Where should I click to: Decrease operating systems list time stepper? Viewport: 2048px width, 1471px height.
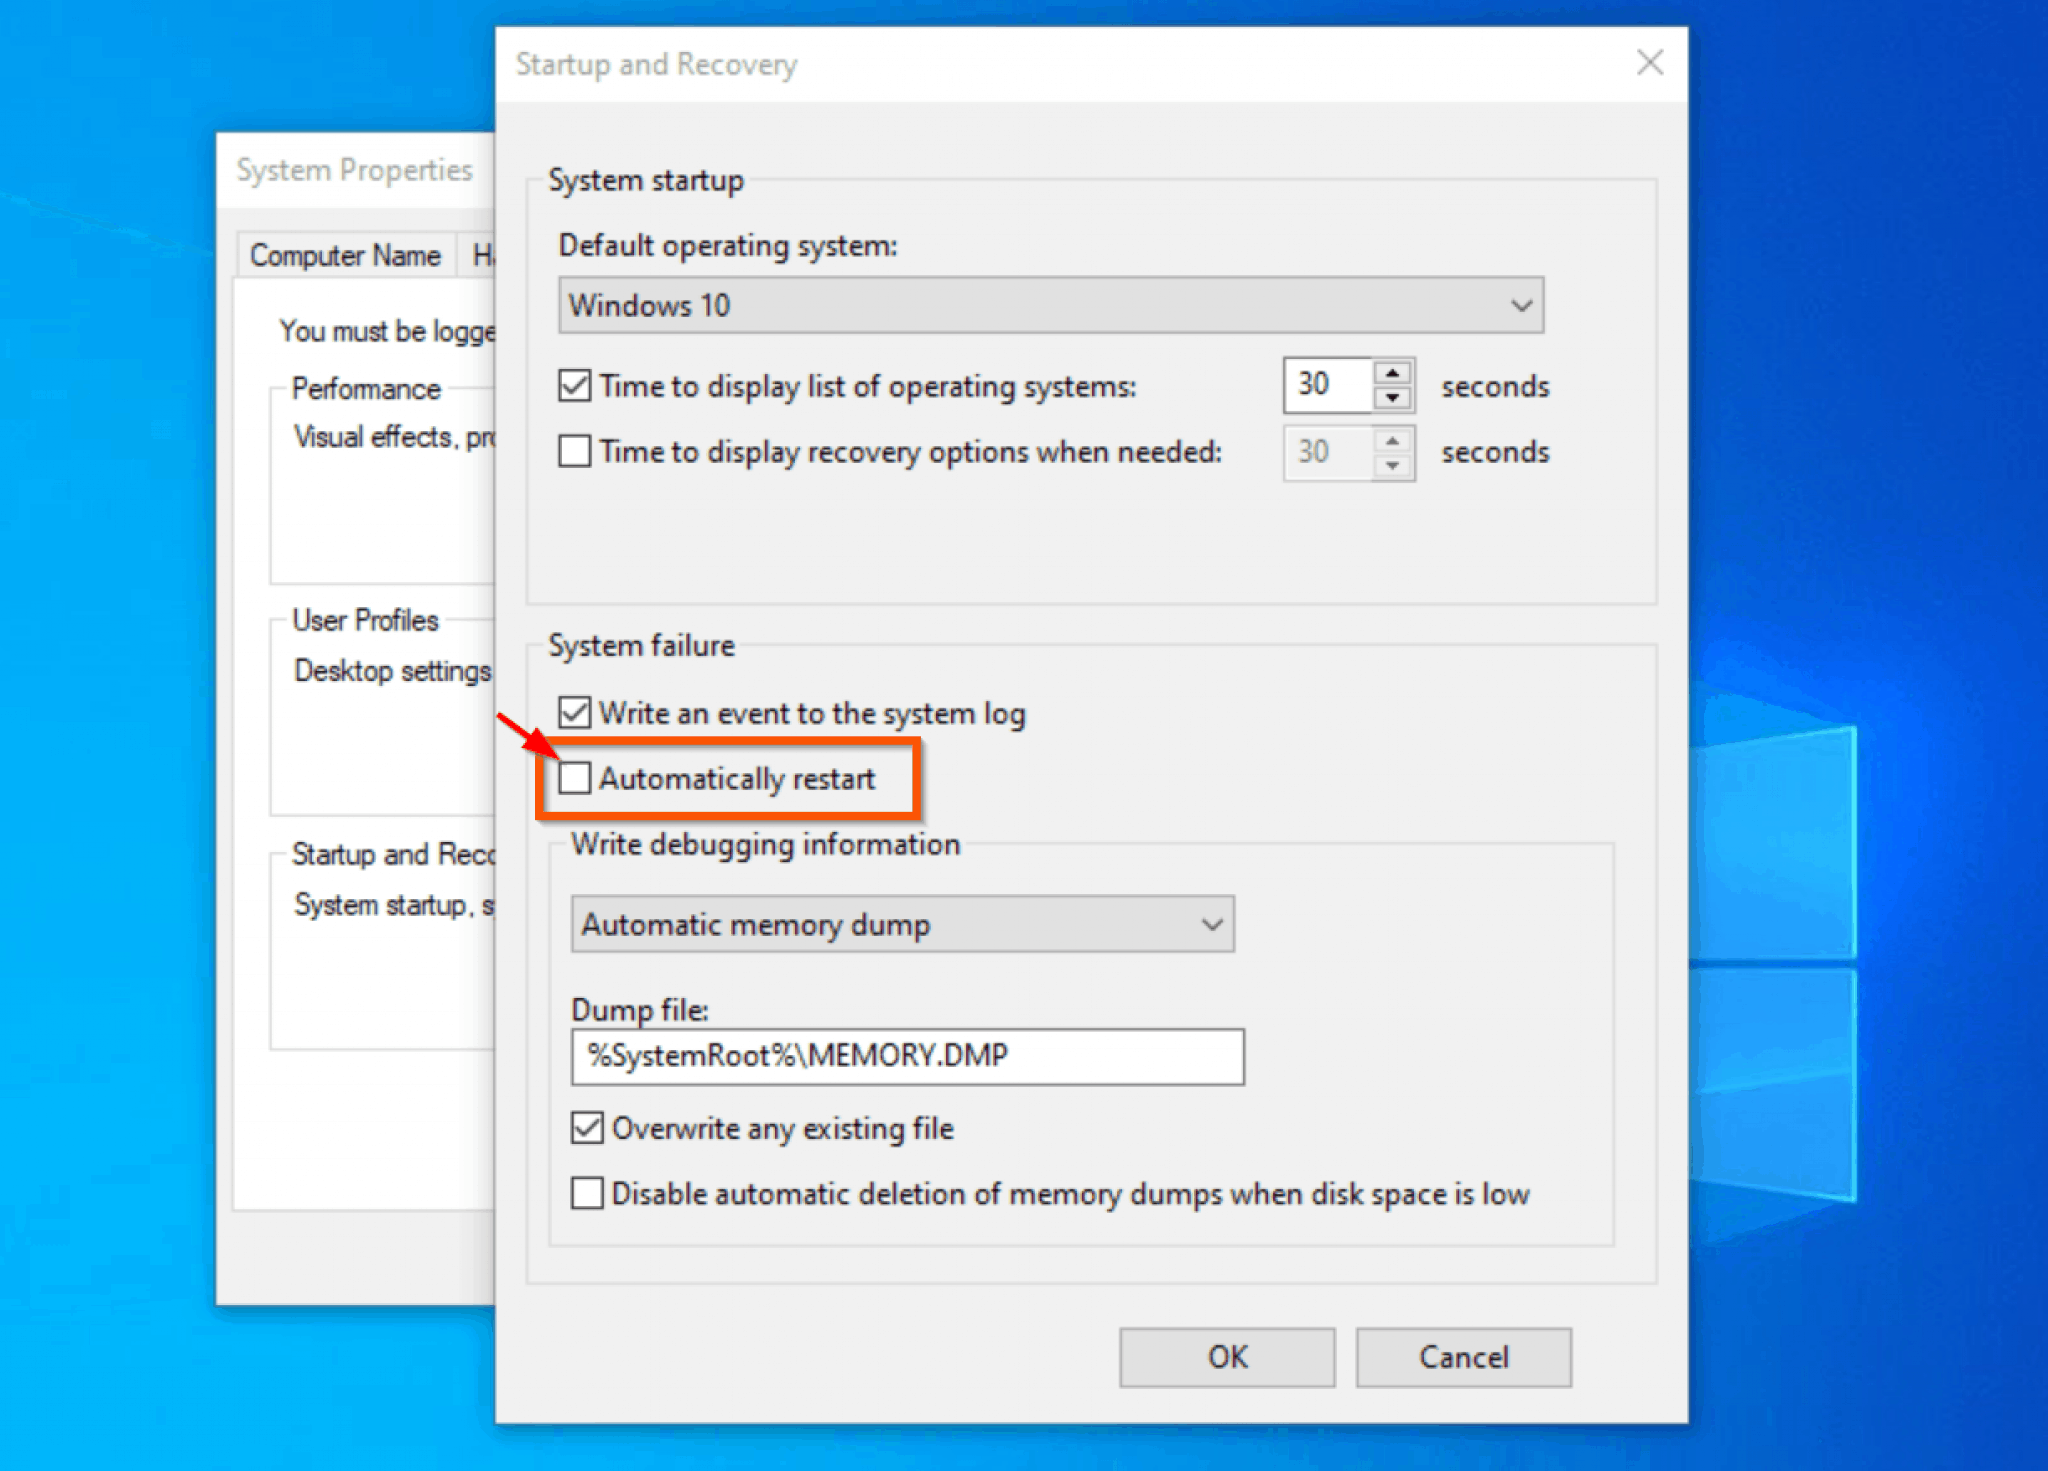click(x=1392, y=398)
